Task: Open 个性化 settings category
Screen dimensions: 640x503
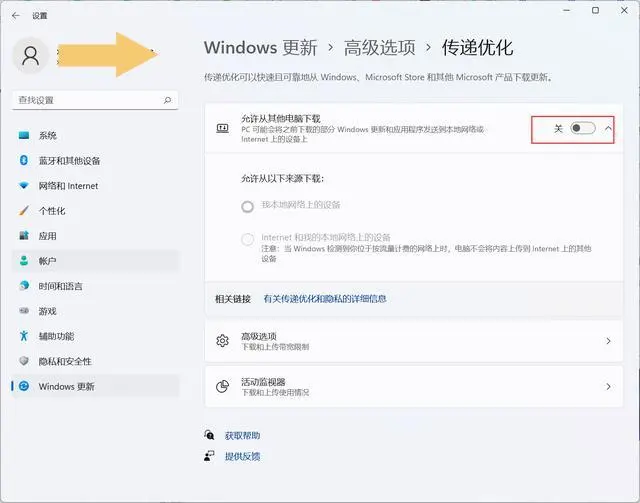Action: click(96, 211)
